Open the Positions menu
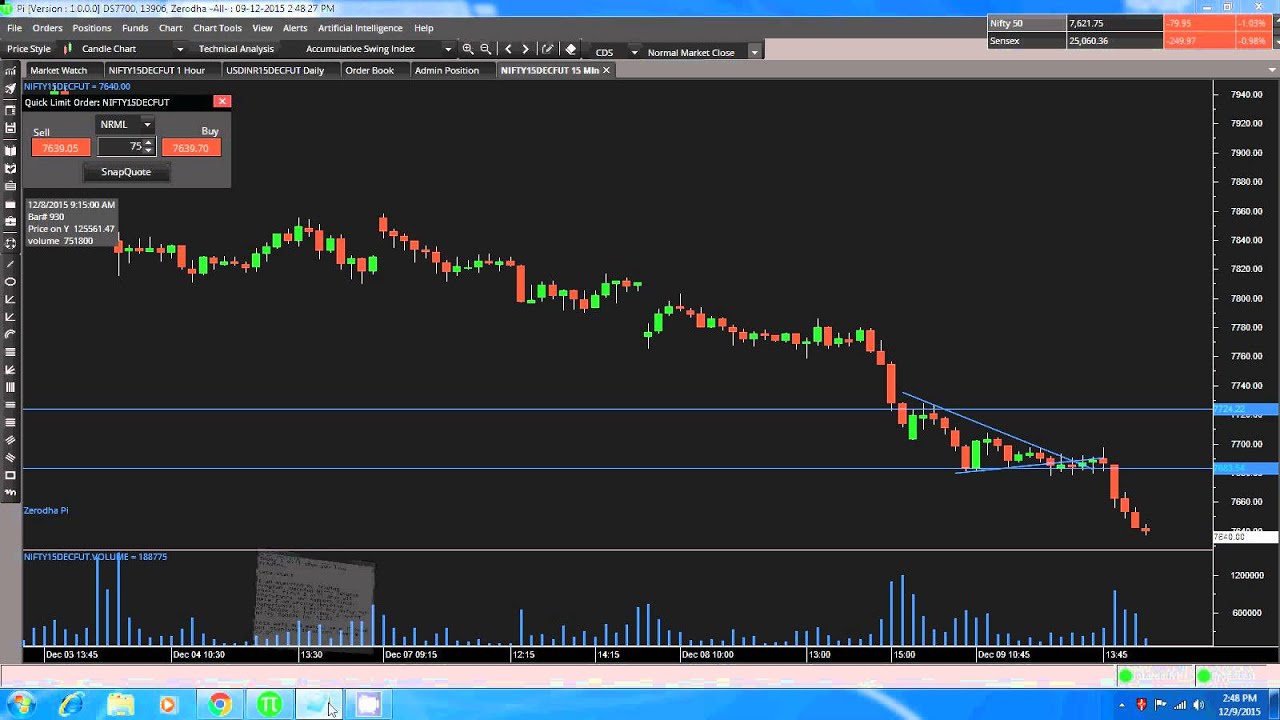The image size is (1280, 720). pos(92,28)
